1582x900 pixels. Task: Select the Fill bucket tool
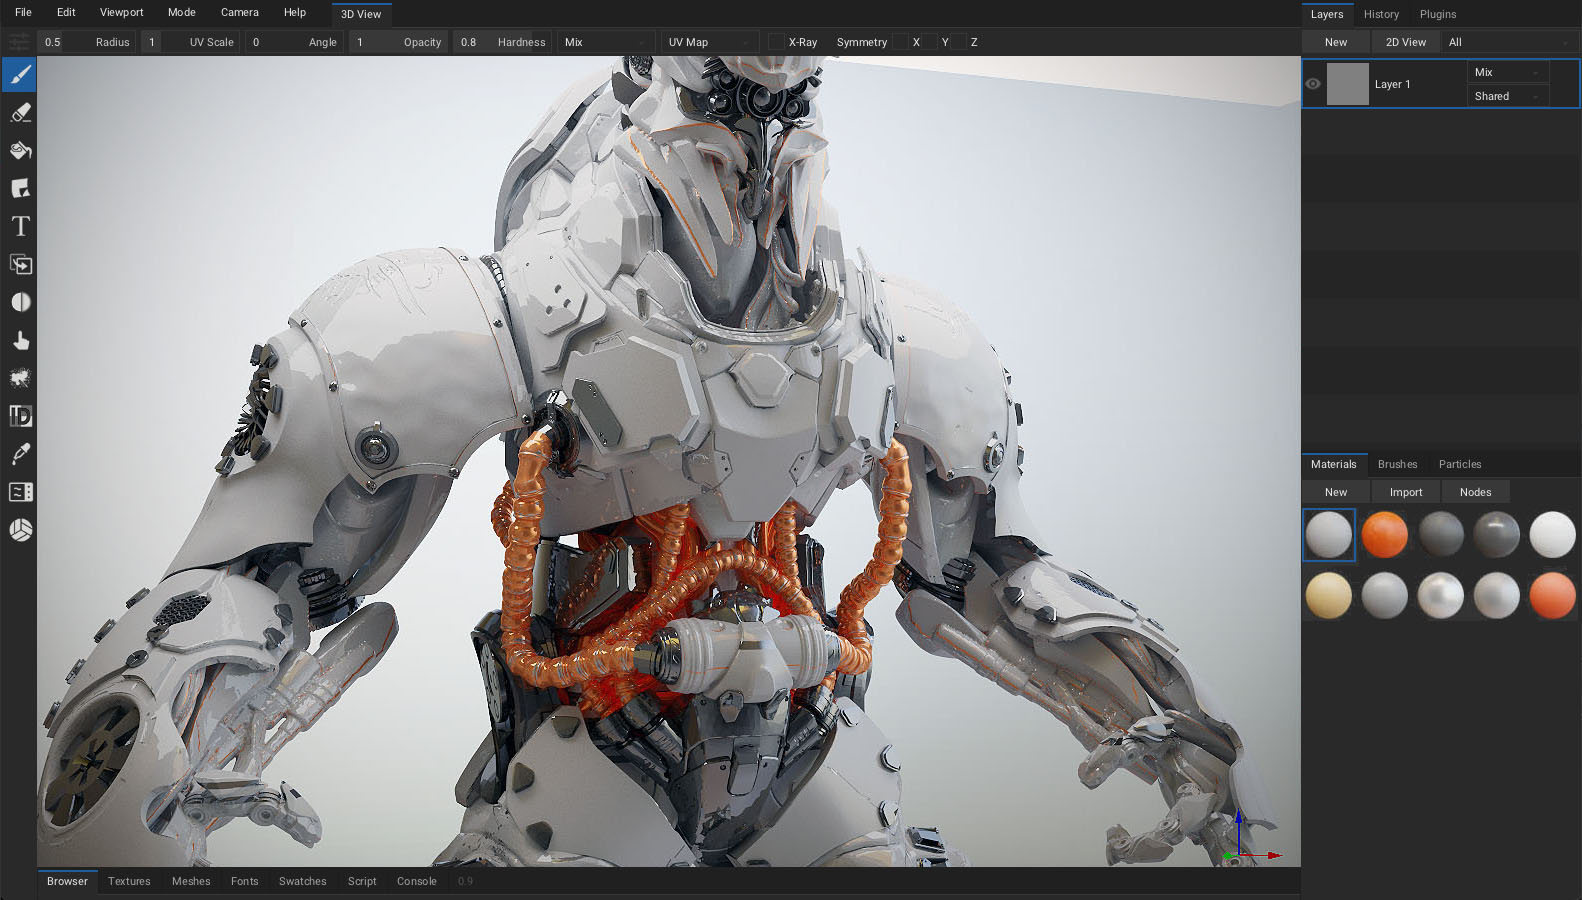[x=20, y=151]
